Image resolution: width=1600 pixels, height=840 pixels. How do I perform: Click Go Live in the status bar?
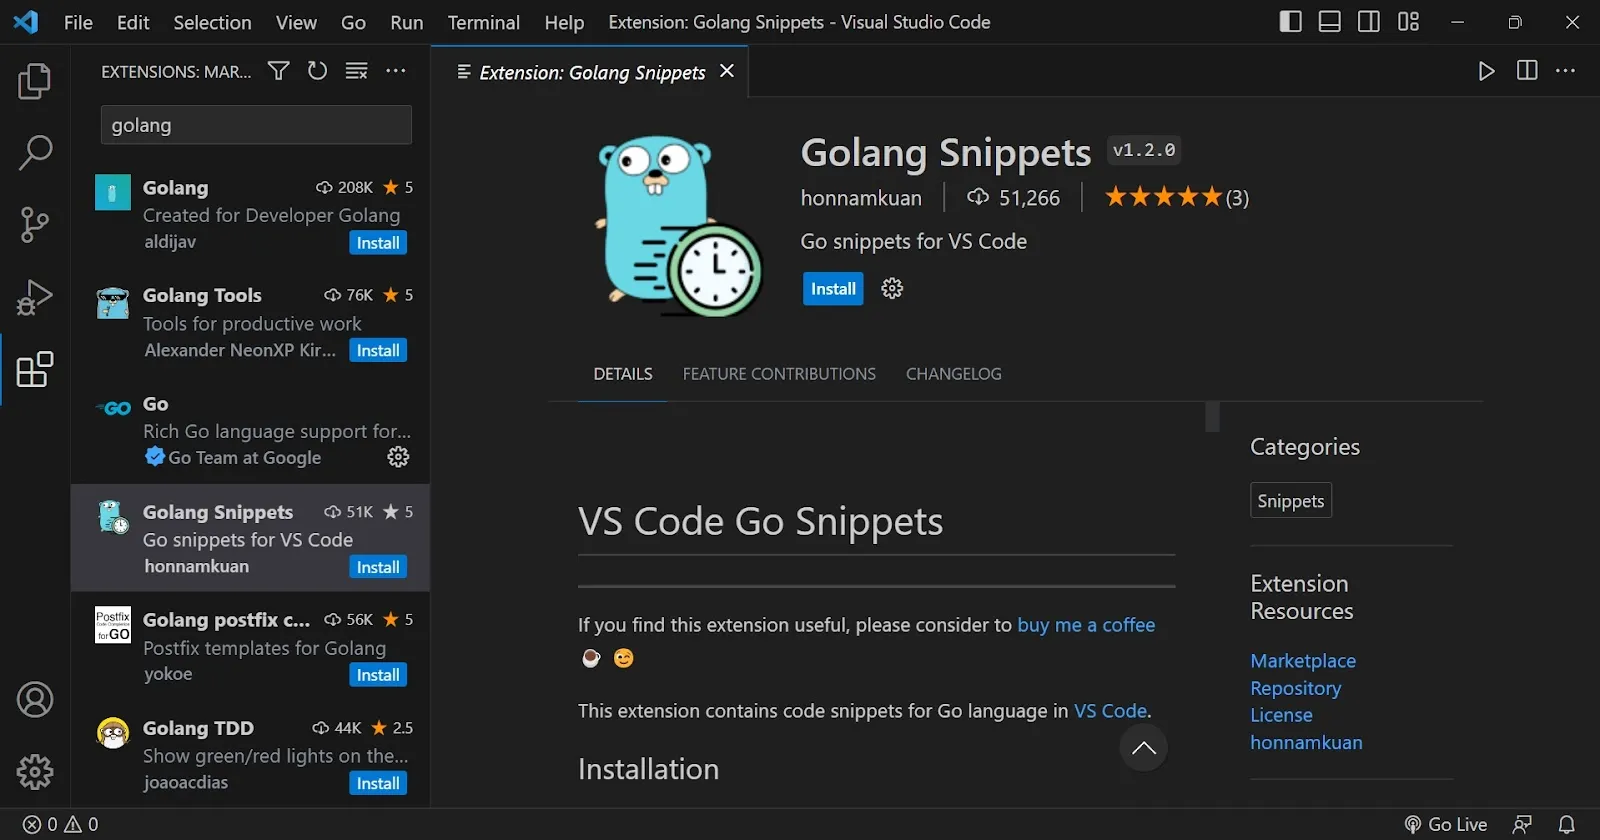[1446, 824]
